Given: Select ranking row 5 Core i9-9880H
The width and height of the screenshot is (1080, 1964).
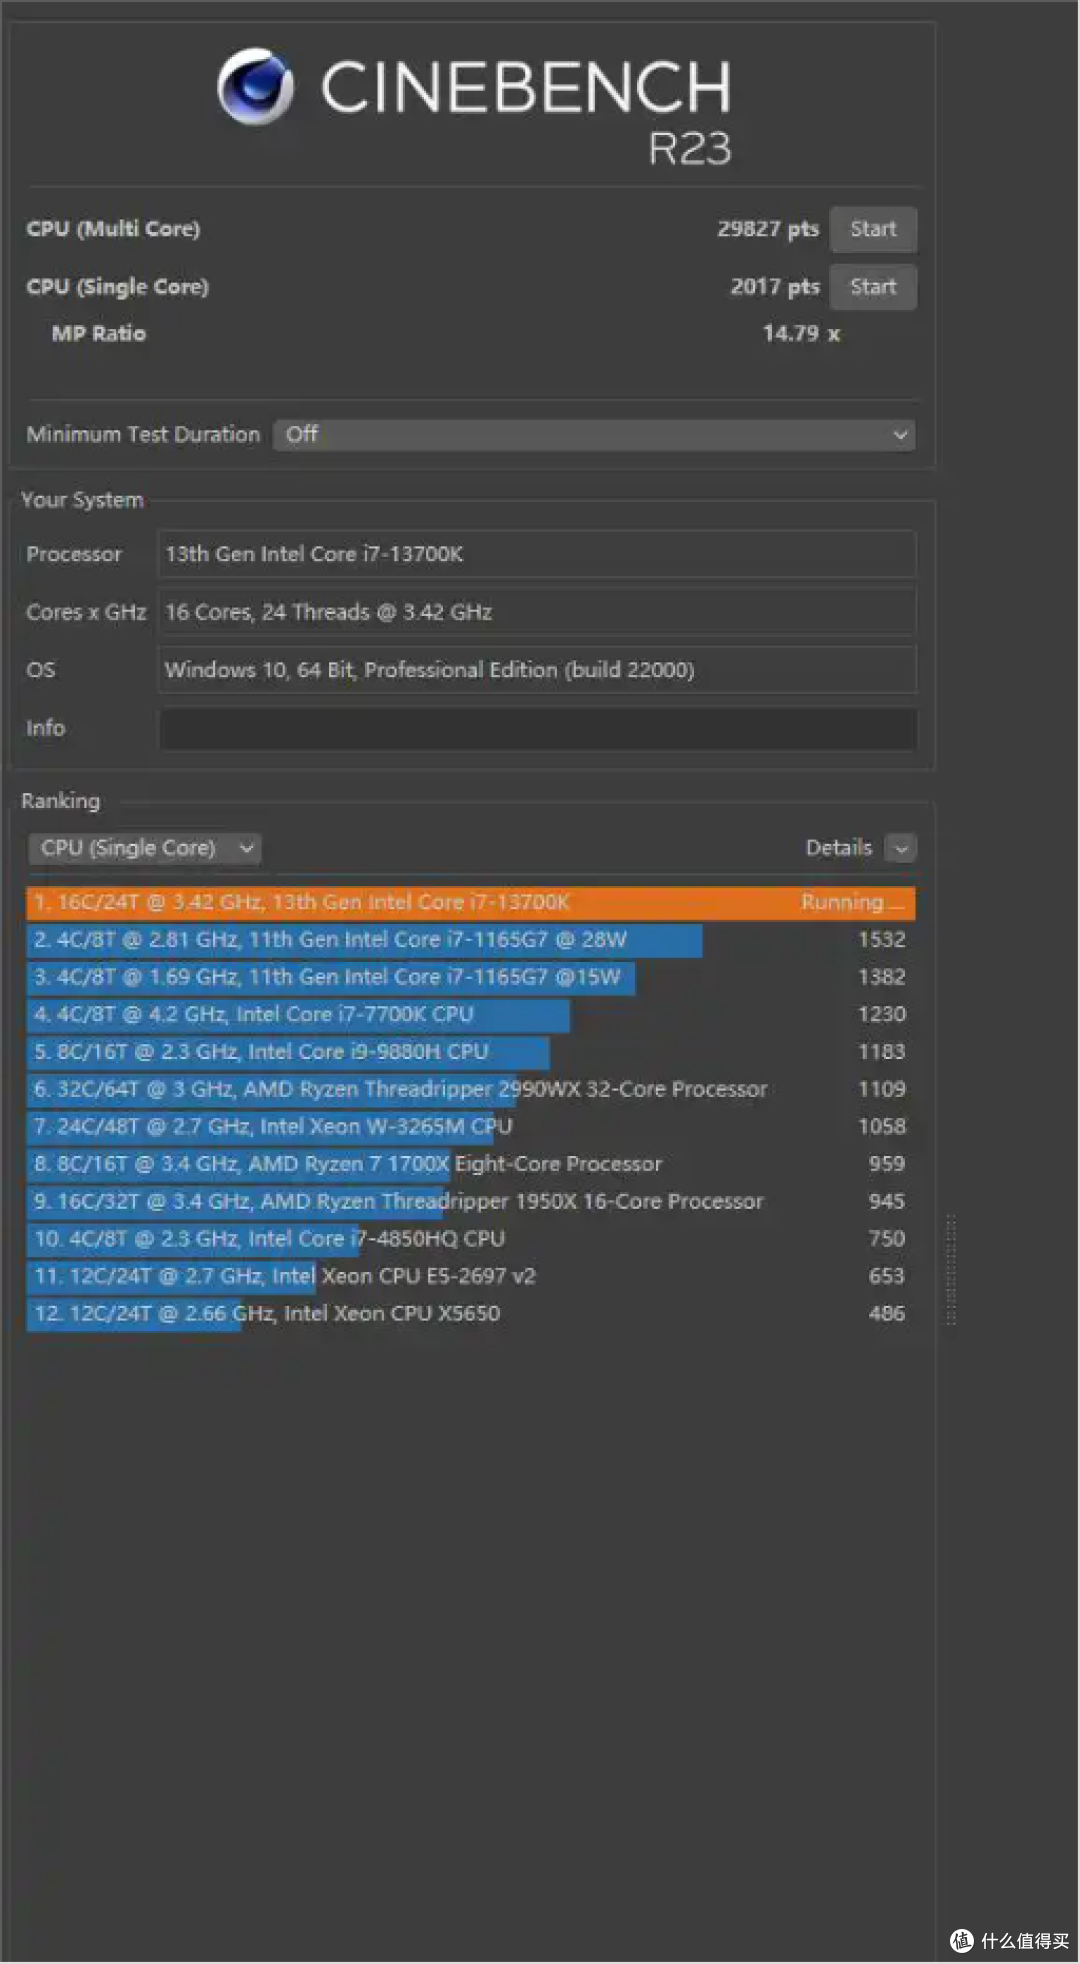Looking at the screenshot, I should (x=471, y=1052).
